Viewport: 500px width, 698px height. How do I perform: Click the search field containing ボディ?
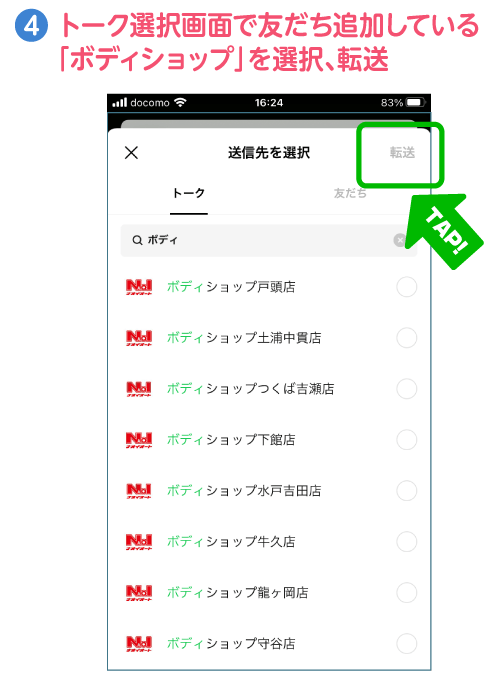[268, 240]
